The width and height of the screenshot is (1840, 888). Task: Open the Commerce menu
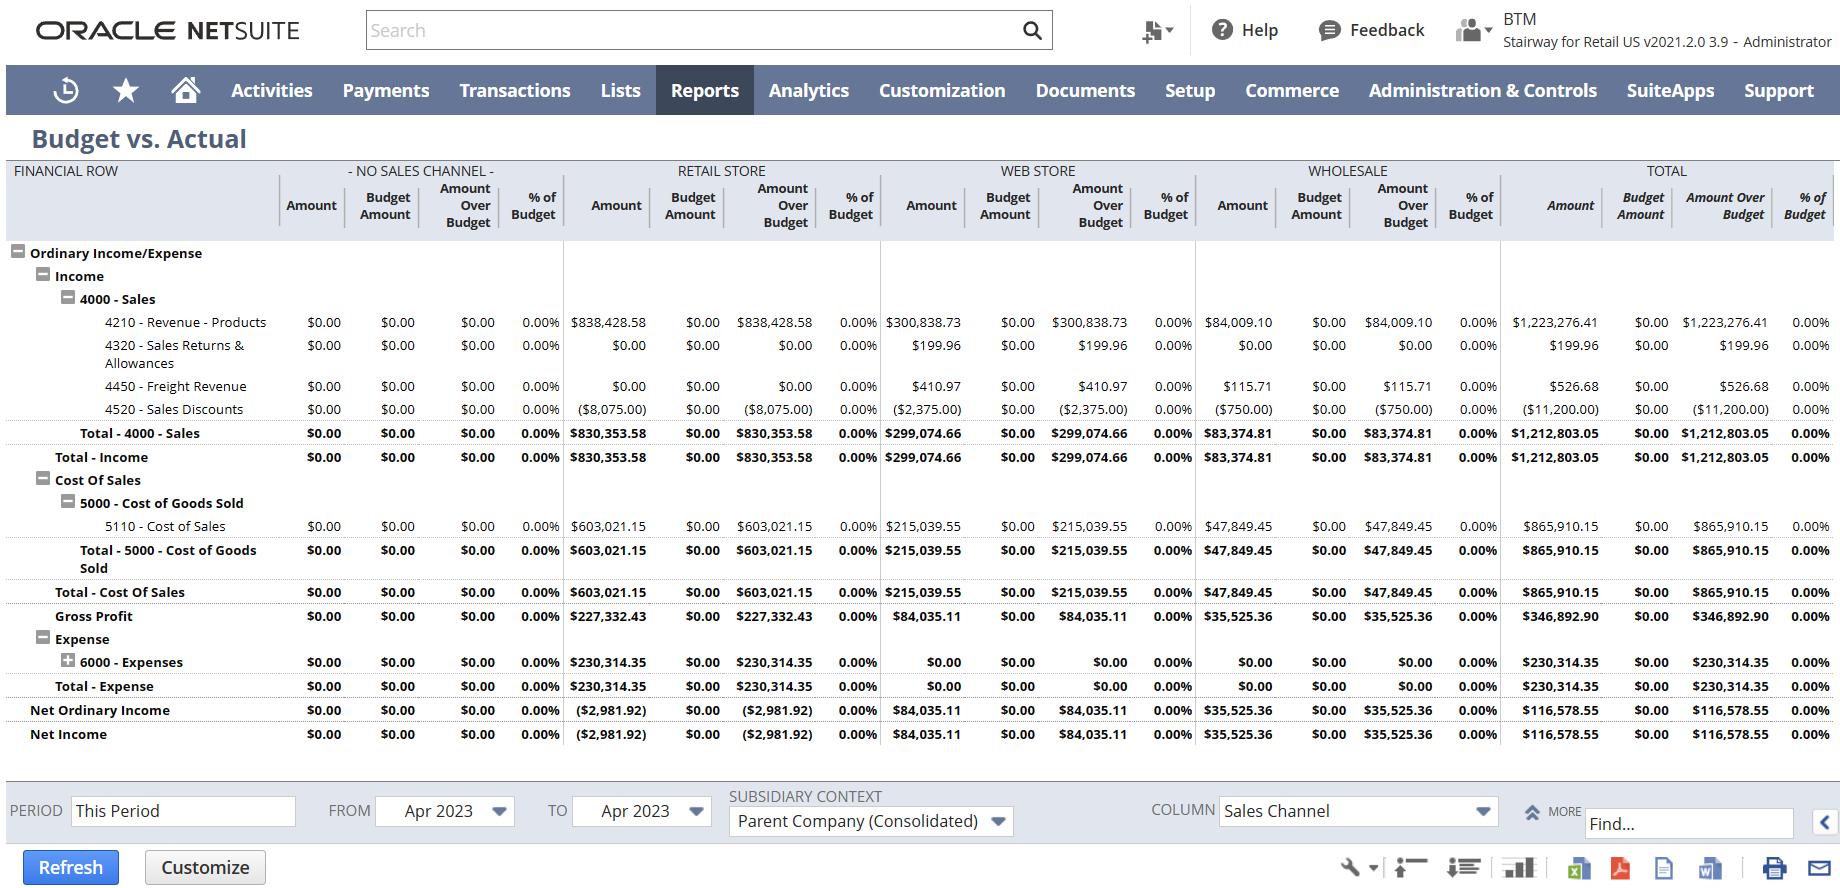point(1292,90)
